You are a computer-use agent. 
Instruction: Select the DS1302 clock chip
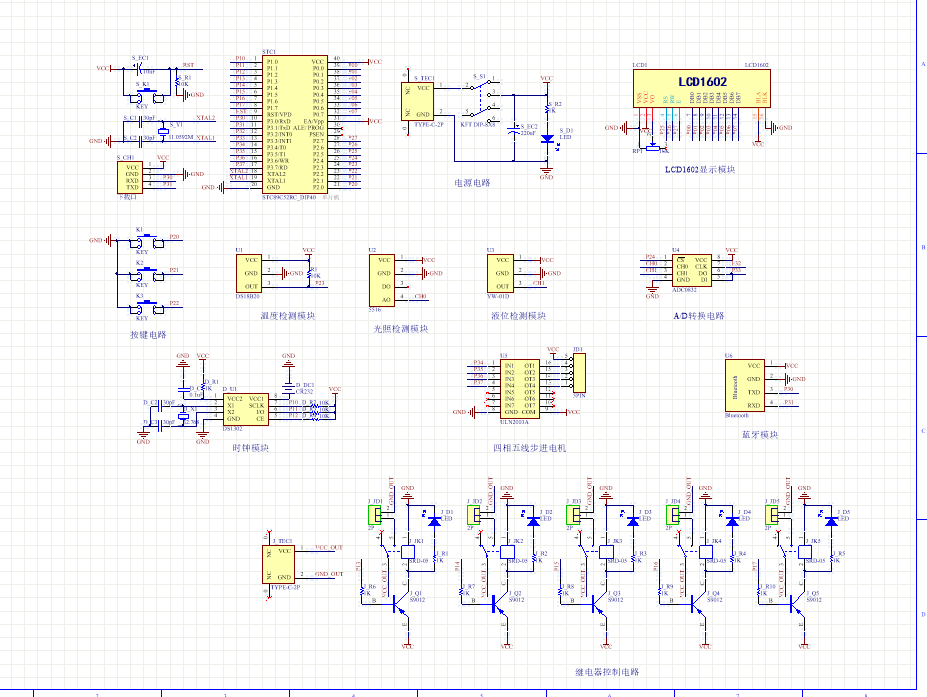(x=245, y=409)
